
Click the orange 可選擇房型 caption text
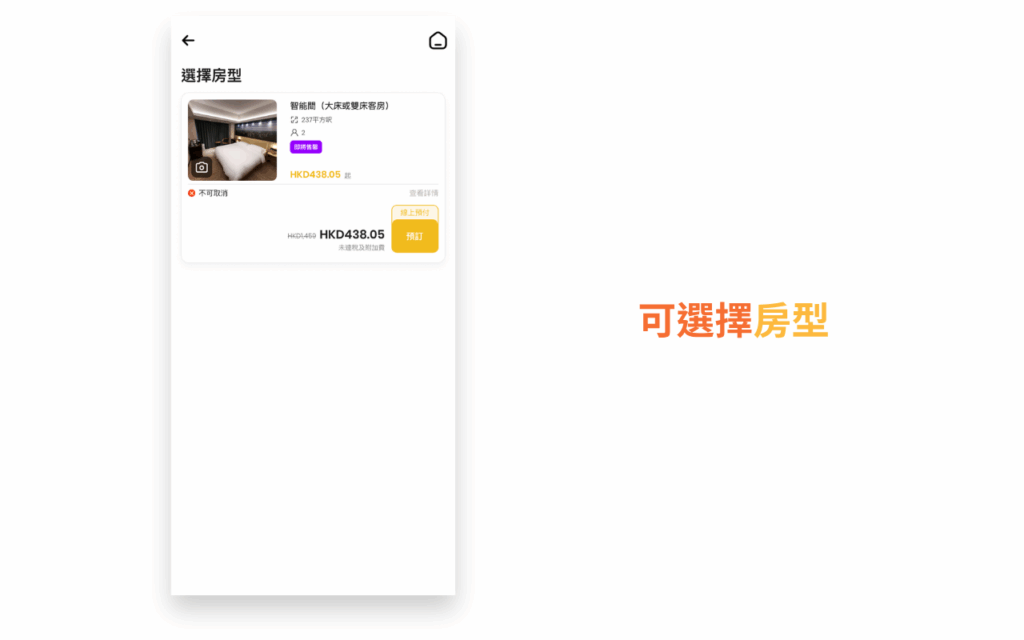[734, 321]
